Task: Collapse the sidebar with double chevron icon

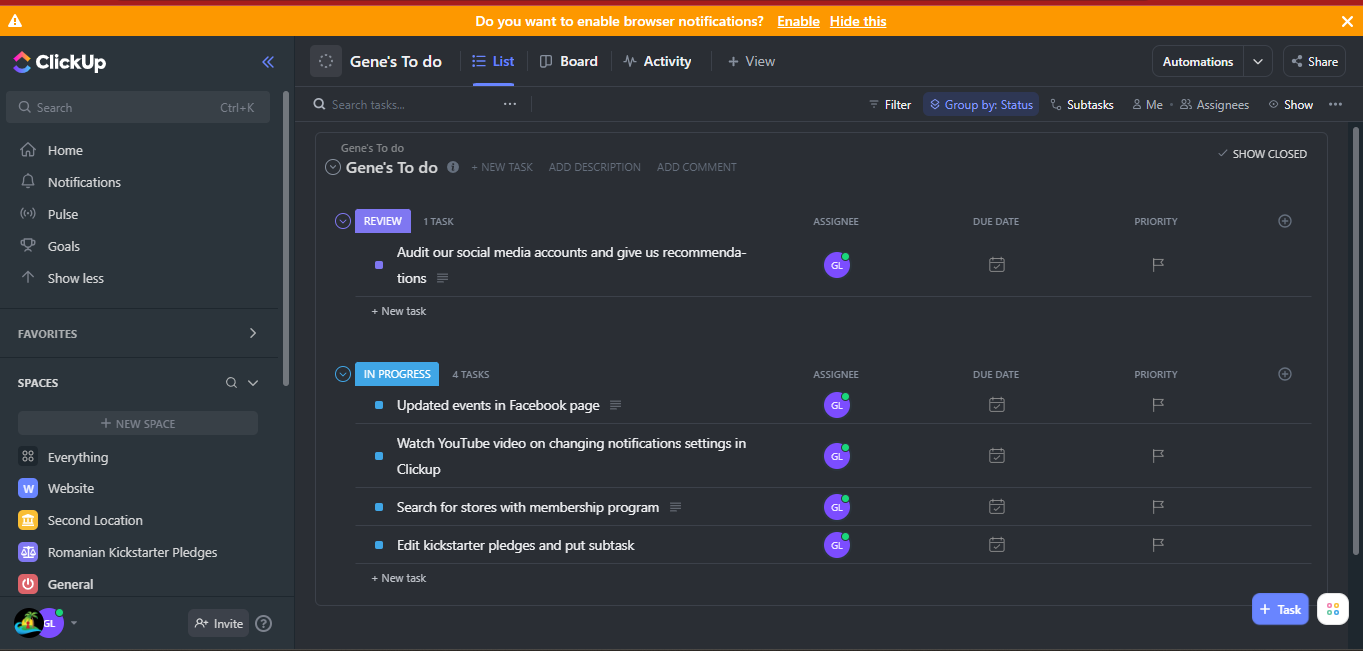Action: [x=268, y=62]
